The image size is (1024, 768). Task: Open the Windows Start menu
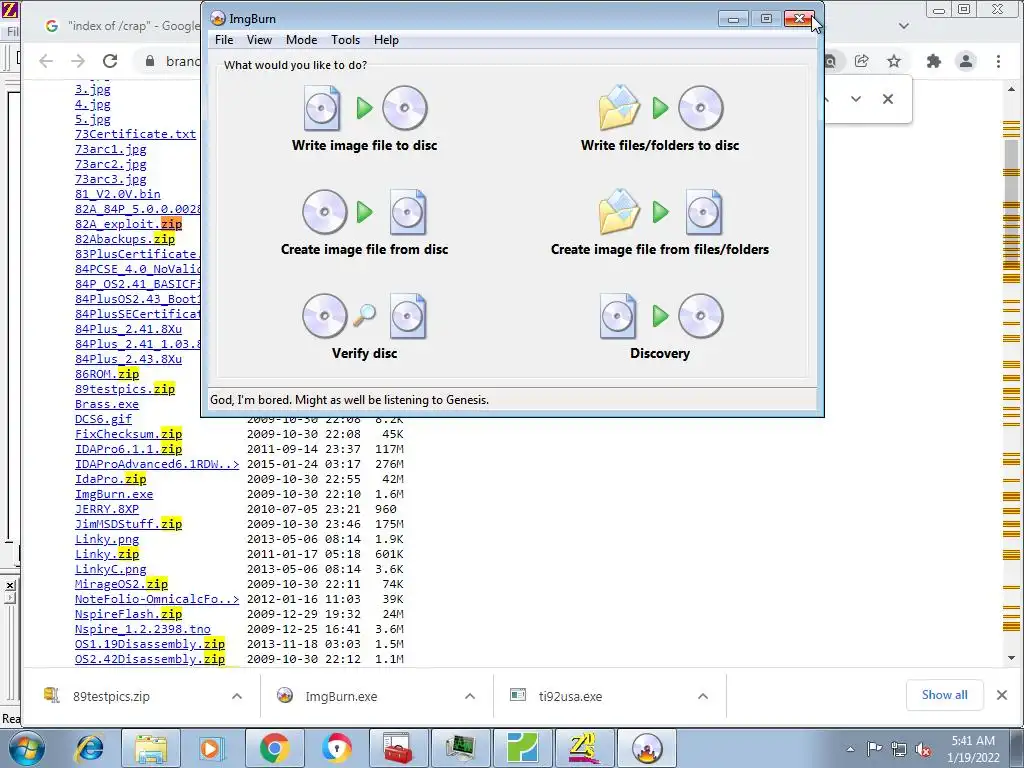[27, 748]
